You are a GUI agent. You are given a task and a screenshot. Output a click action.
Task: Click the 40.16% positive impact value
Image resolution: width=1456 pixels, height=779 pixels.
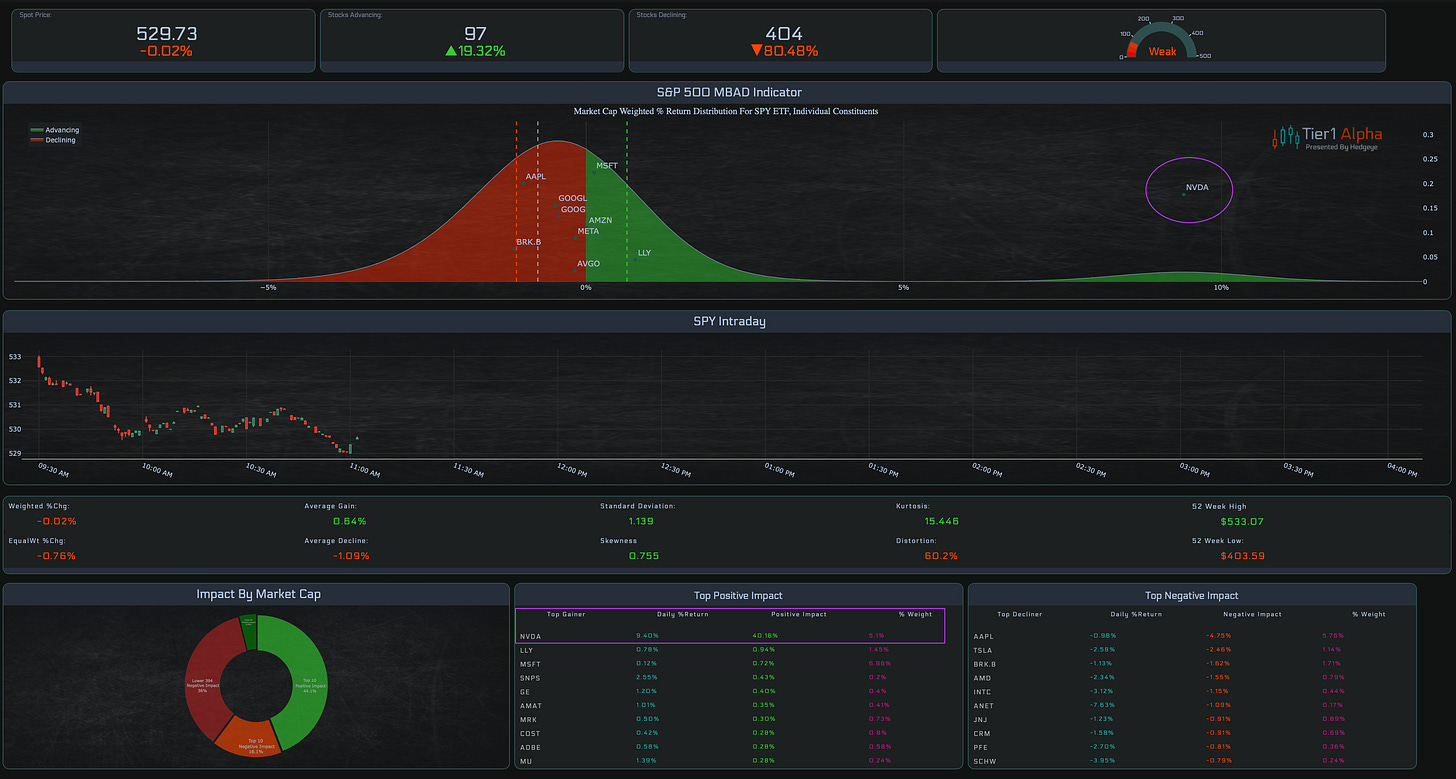coord(765,636)
